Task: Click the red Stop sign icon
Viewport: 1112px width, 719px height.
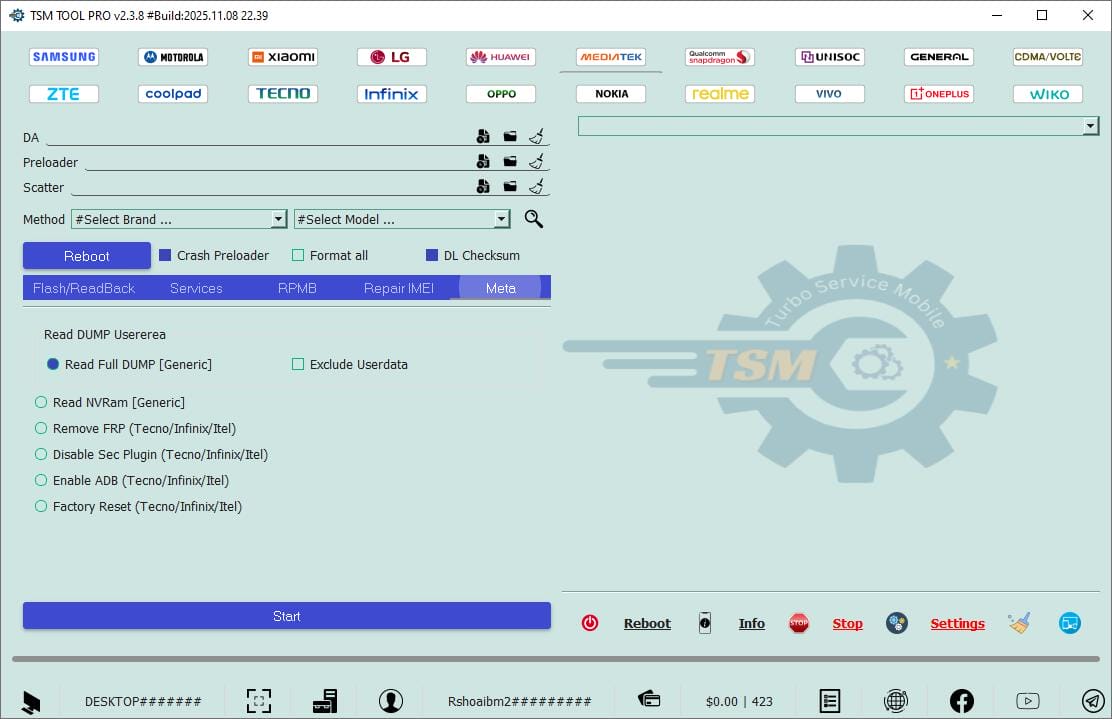Action: 799,622
